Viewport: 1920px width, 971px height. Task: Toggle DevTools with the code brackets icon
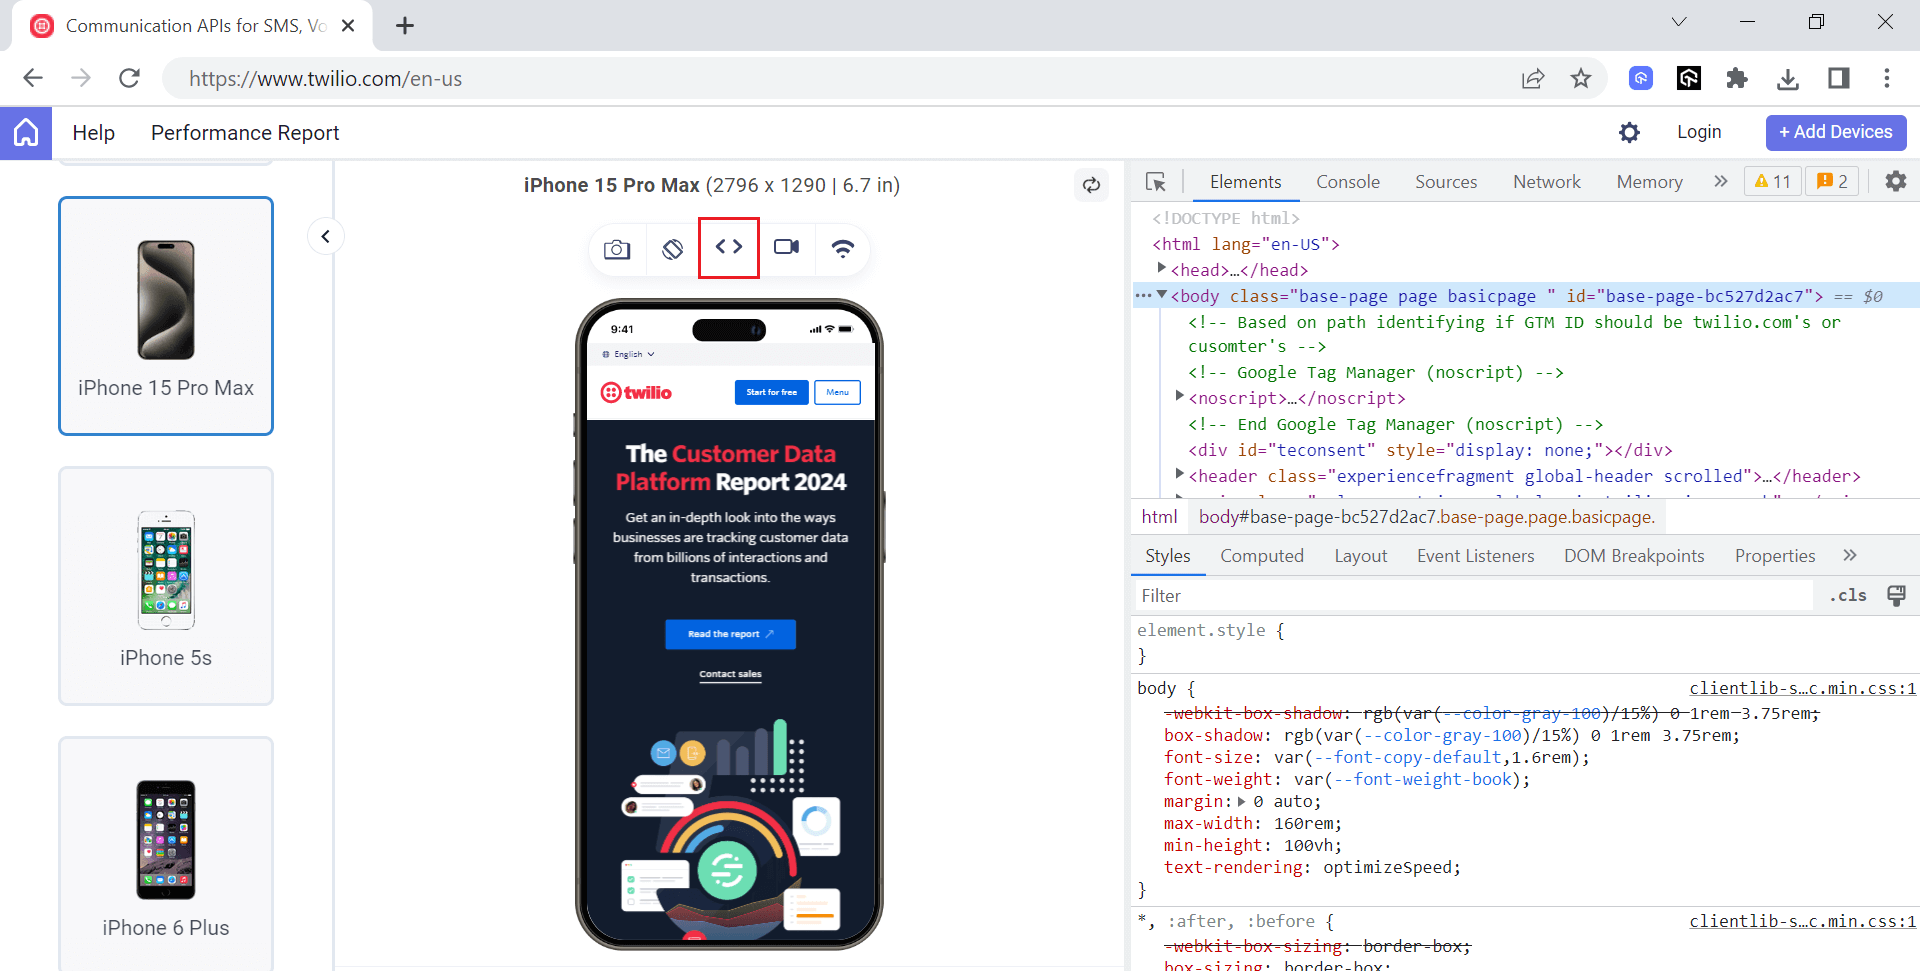tap(729, 247)
